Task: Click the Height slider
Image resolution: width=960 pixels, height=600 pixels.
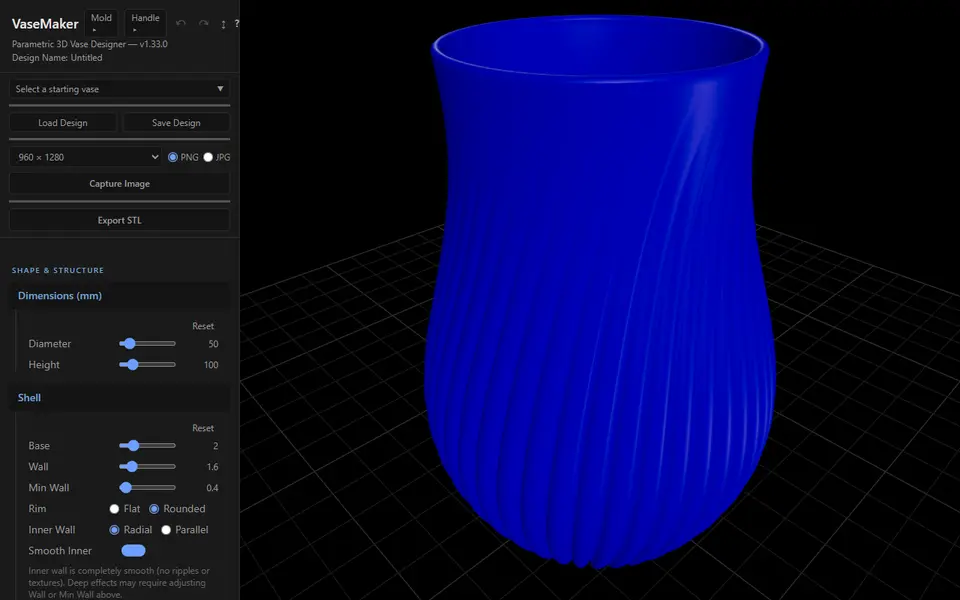Action: point(148,365)
